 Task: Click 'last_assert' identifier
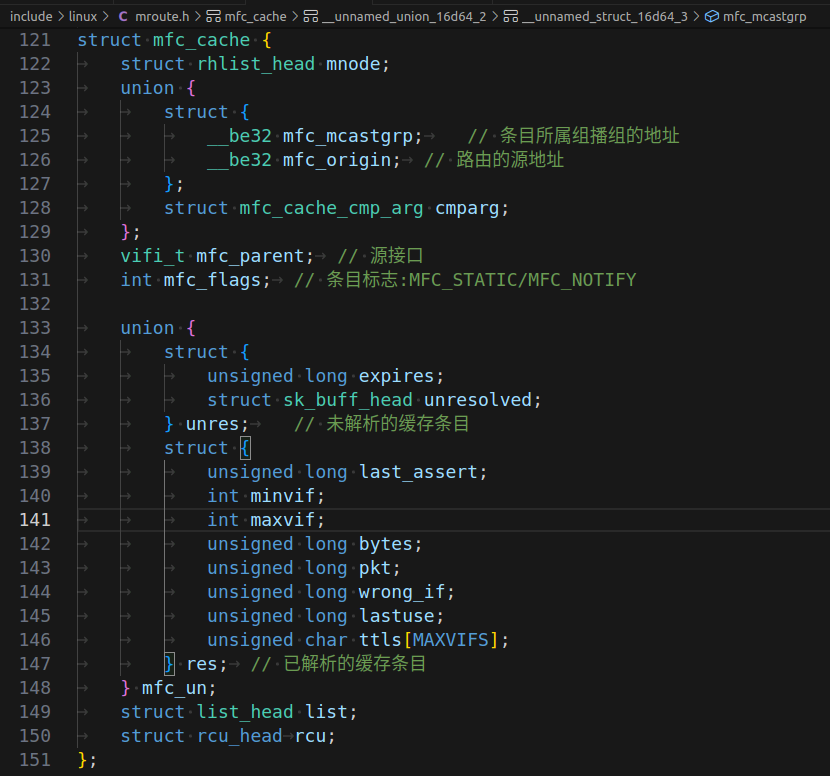418,472
